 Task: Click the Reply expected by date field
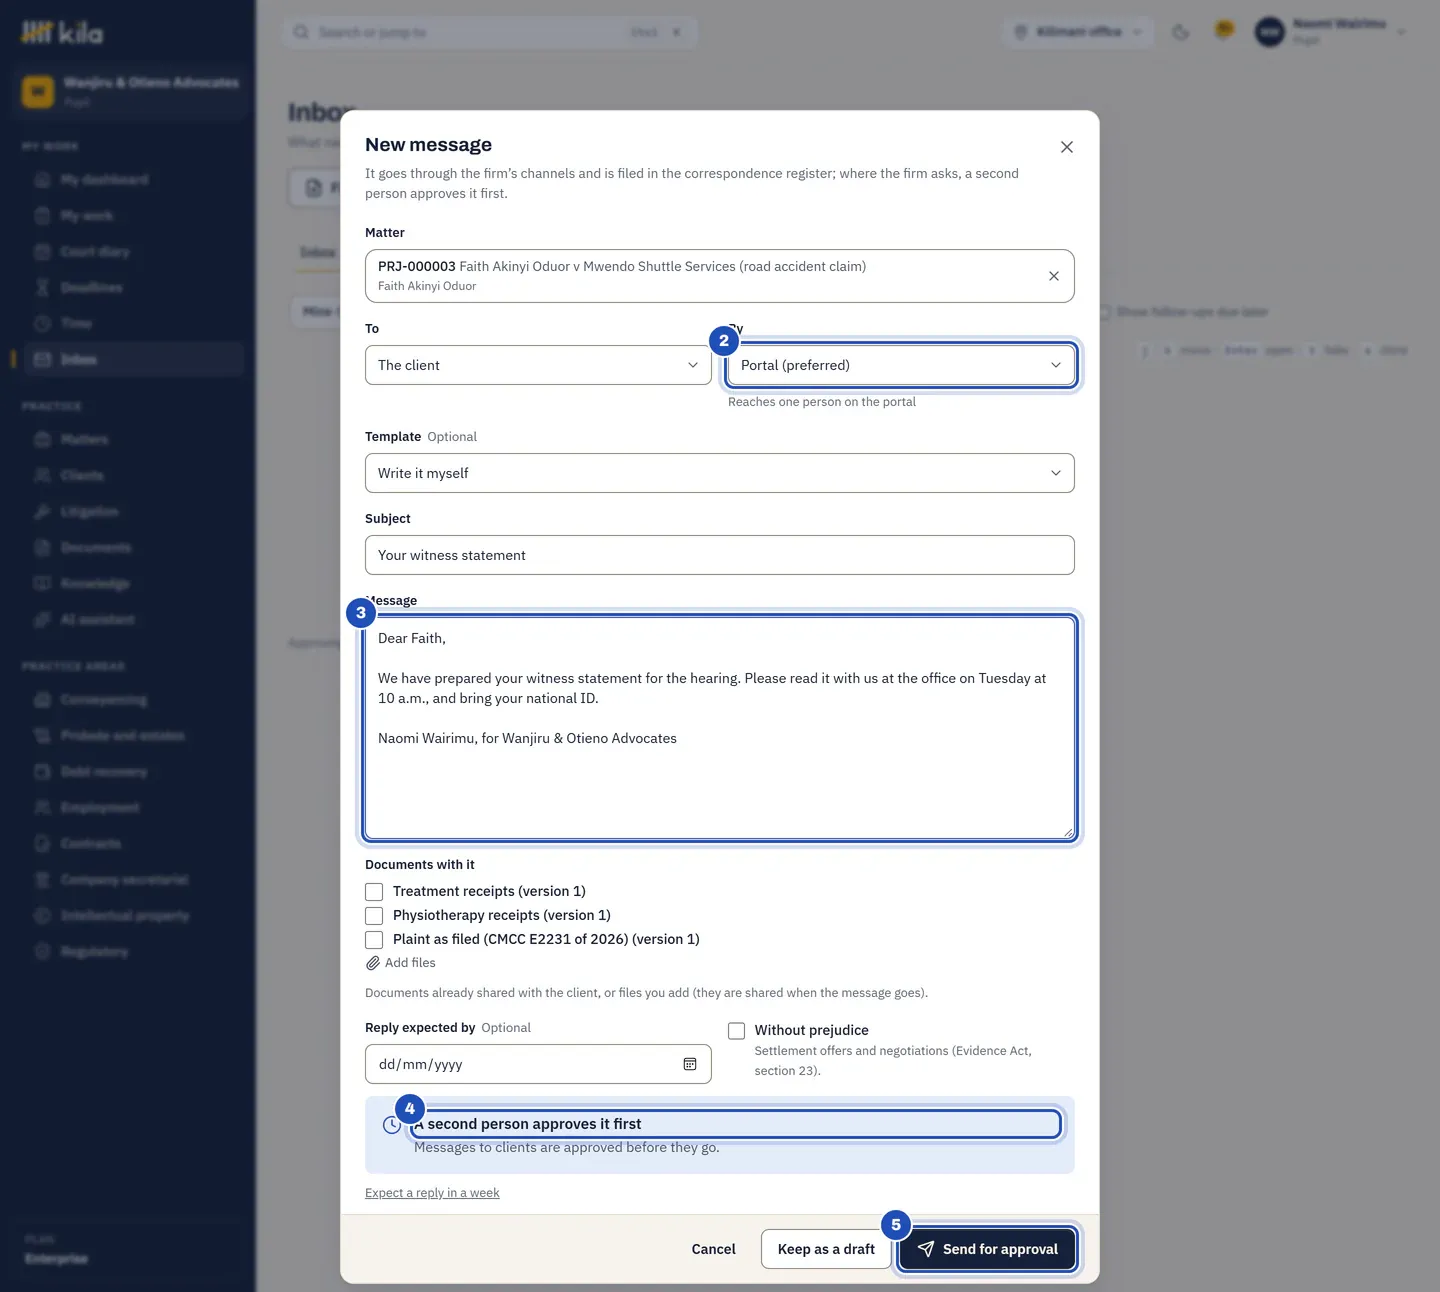point(538,1064)
